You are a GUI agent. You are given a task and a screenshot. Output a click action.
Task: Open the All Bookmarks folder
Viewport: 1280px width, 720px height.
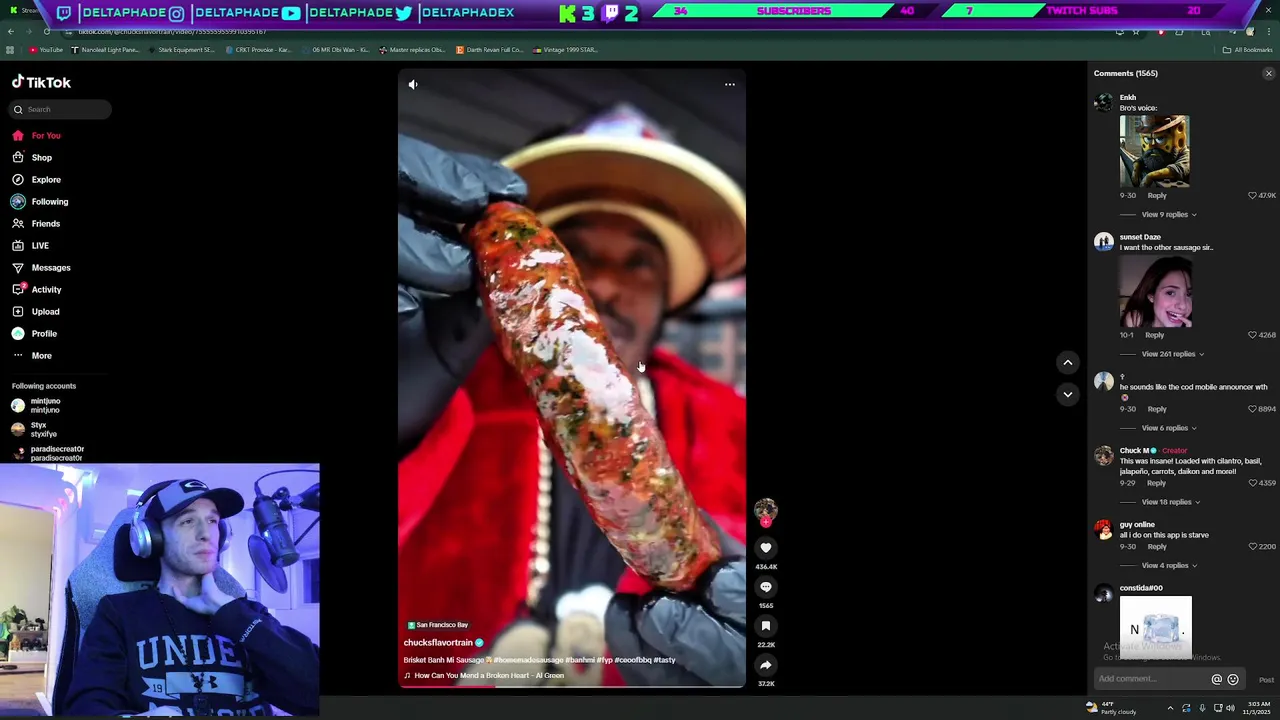click(1248, 50)
